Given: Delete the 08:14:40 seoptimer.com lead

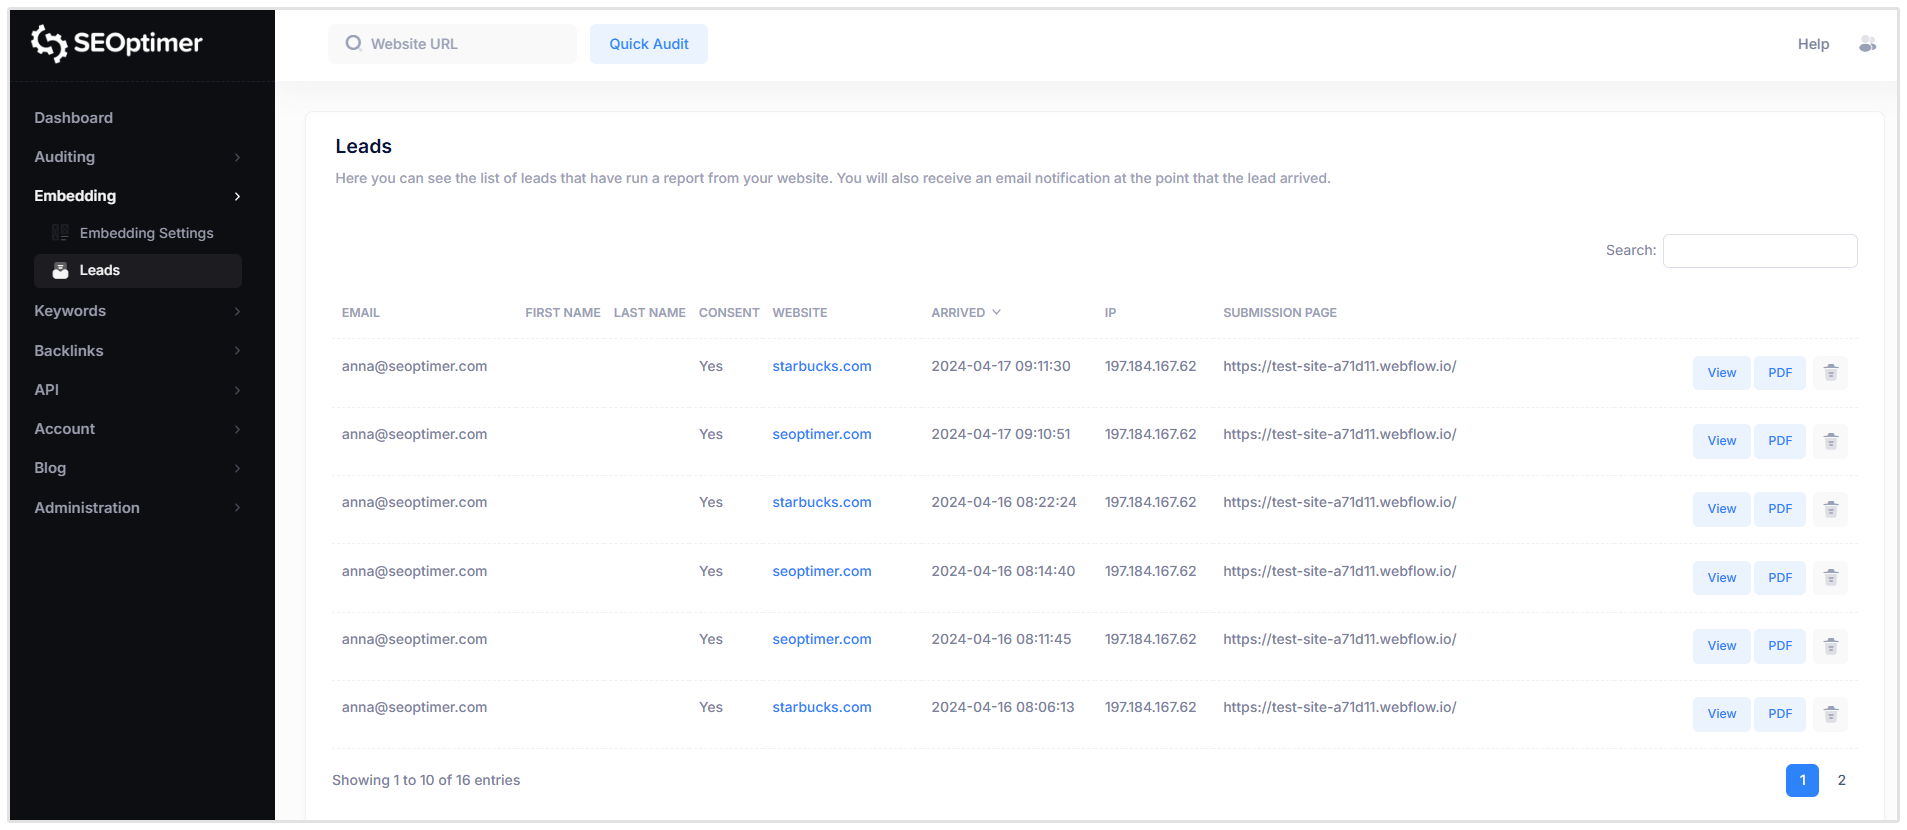Looking at the screenshot, I should pos(1830,578).
